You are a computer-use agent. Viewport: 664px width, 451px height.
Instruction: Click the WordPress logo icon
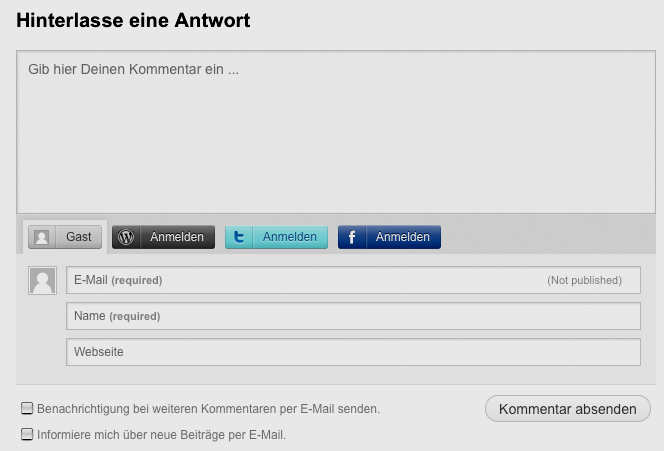click(126, 237)
